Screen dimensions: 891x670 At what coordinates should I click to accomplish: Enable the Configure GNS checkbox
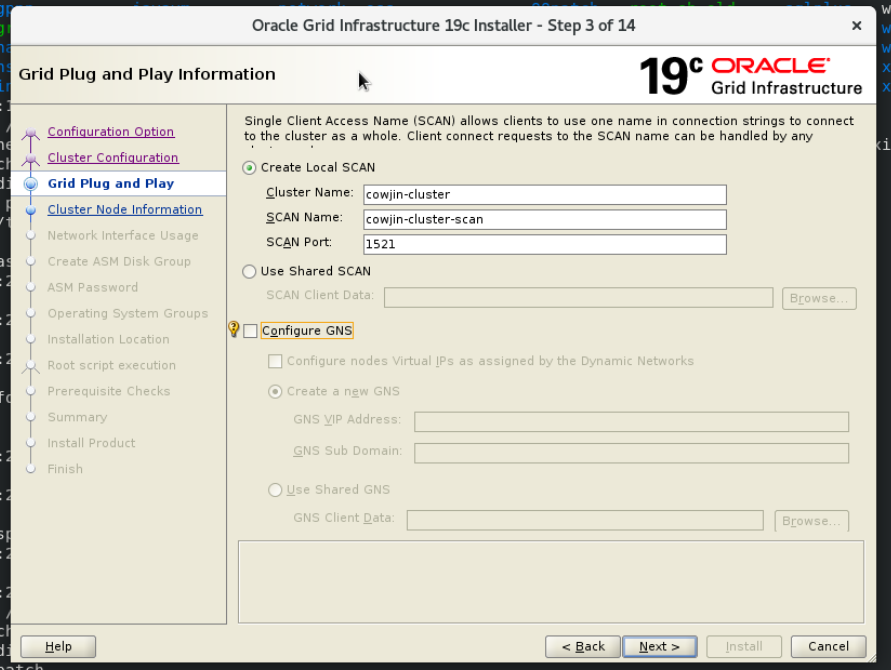click(x=250, y=331)
